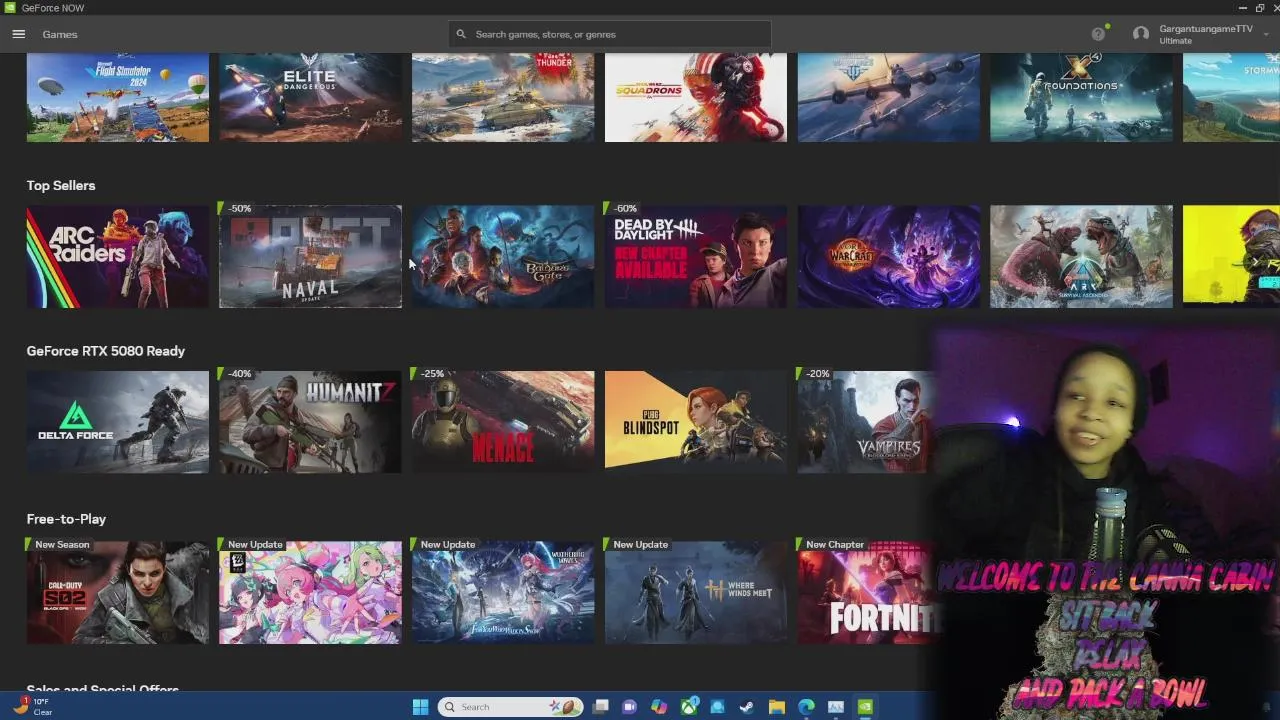Open the X4 Foundations tile

(x=1081, y=98)
